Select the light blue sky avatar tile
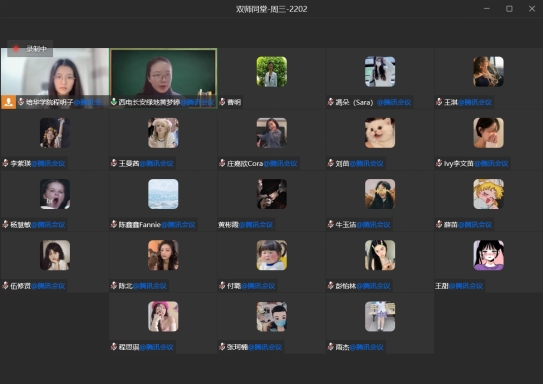This screenshot has height=385, width=544. pos(163,194)
